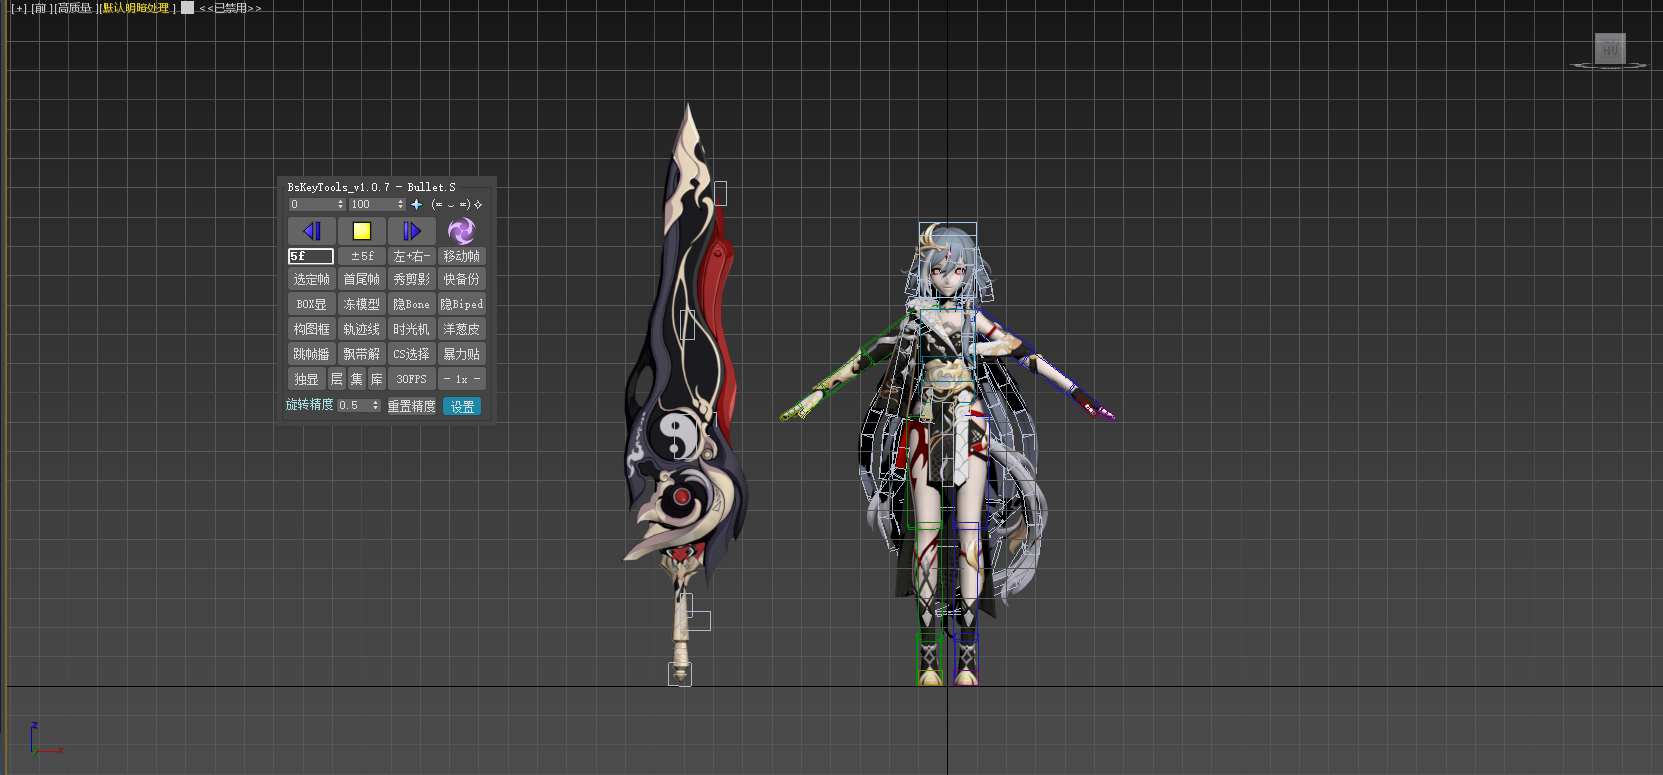Click the blue 设置 settings button

coord(462,406)
